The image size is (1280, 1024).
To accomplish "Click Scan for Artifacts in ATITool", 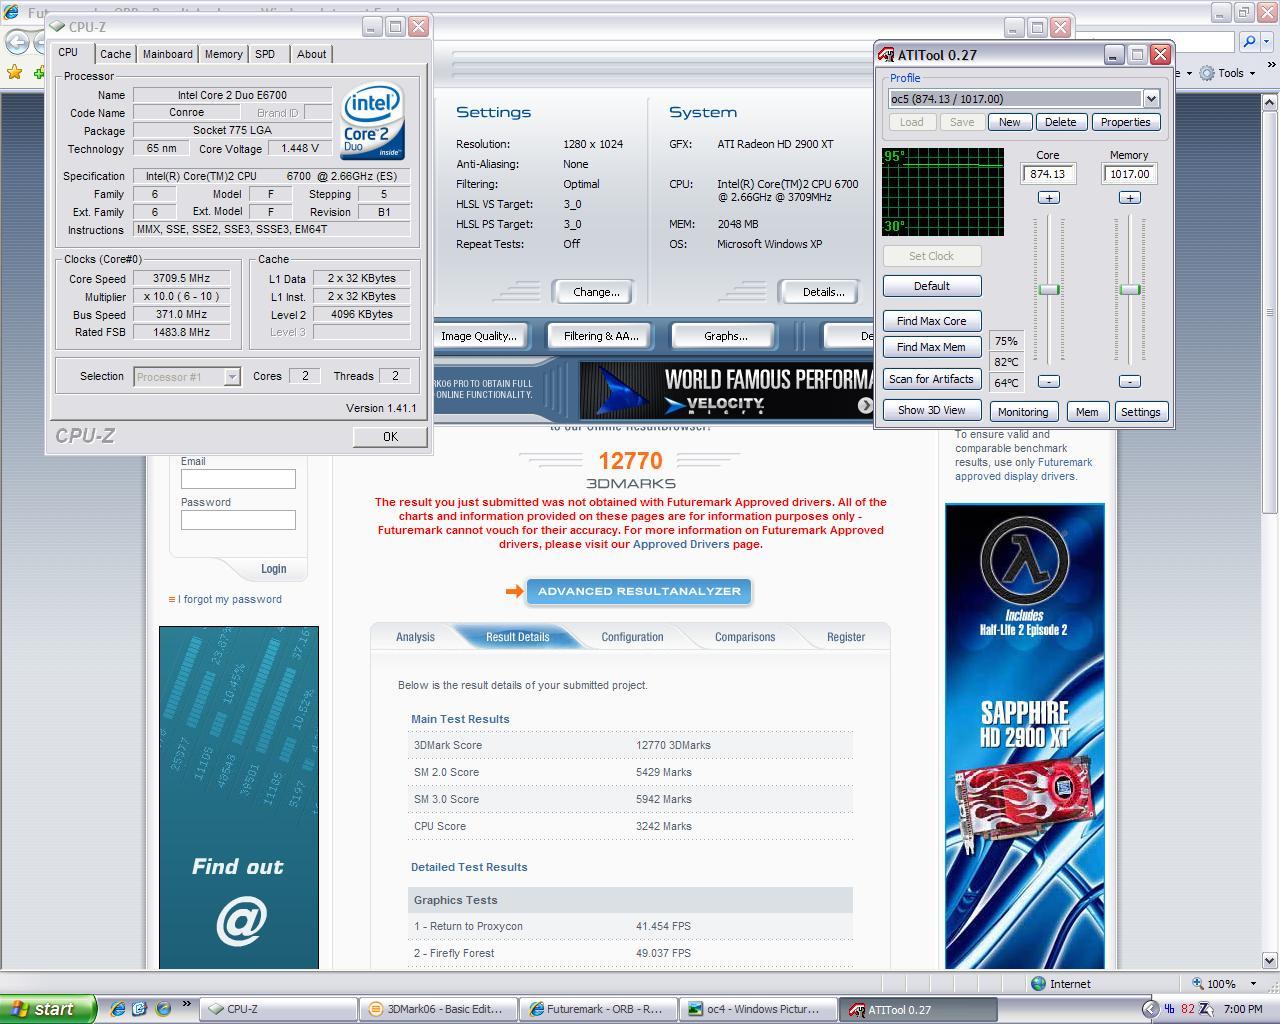I will point(932,379).
